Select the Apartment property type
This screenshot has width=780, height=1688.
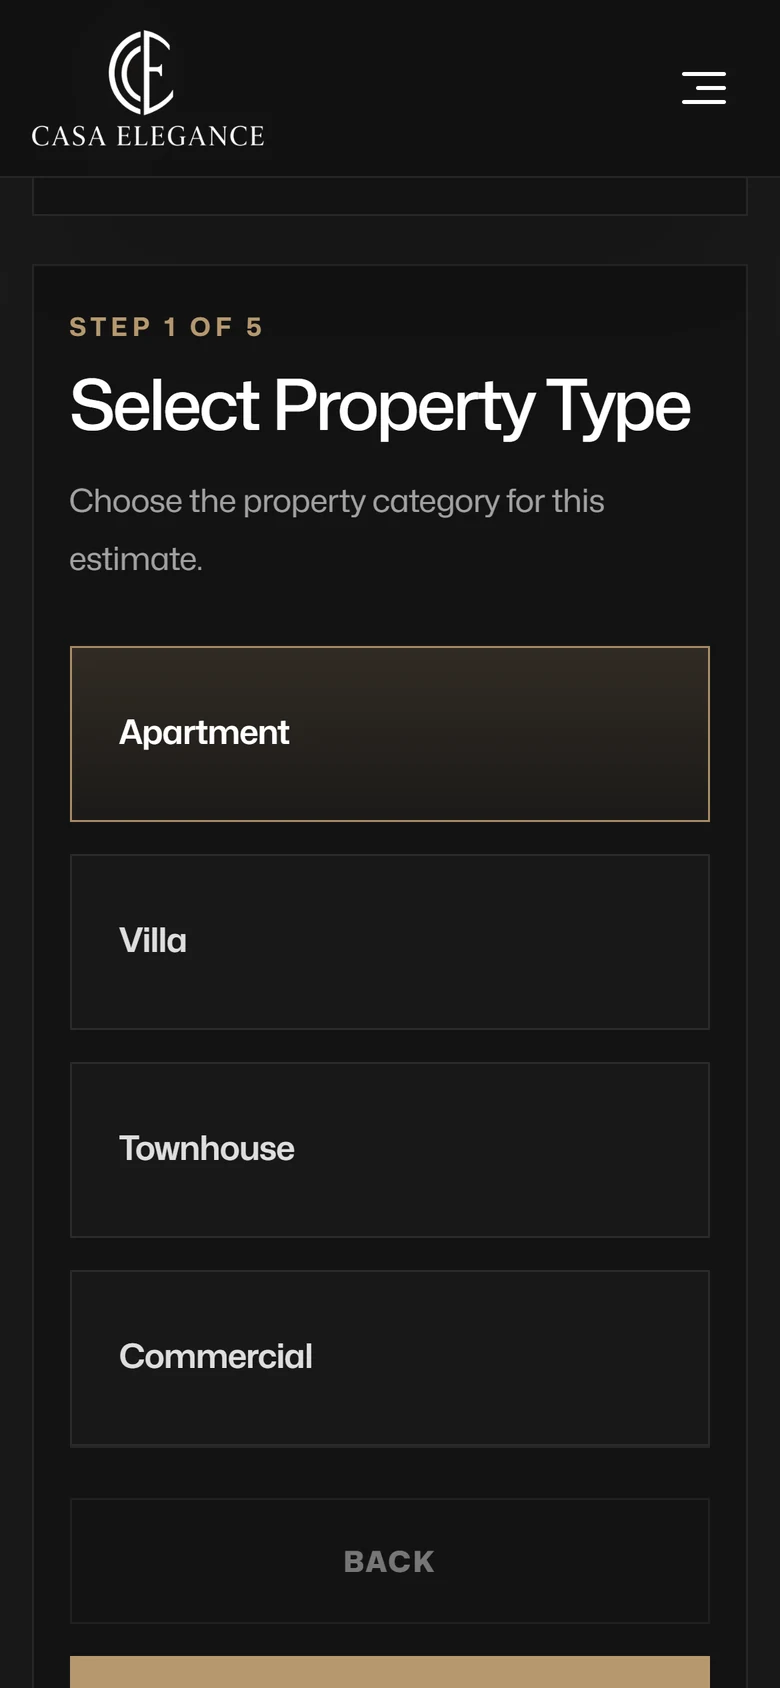point(390,734)
